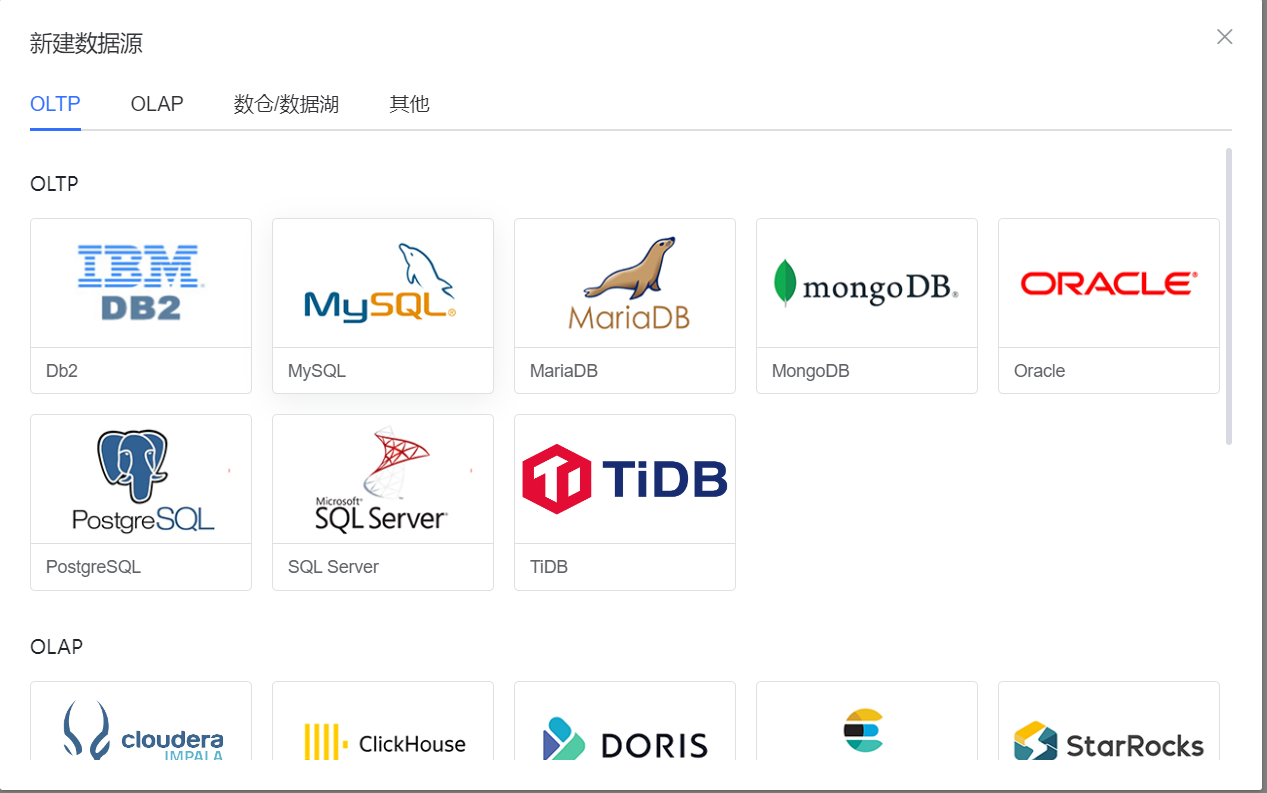The image size is (1267, 793).
Task: Pick the StarRocks logo
Action: [x=1109, y=742]
